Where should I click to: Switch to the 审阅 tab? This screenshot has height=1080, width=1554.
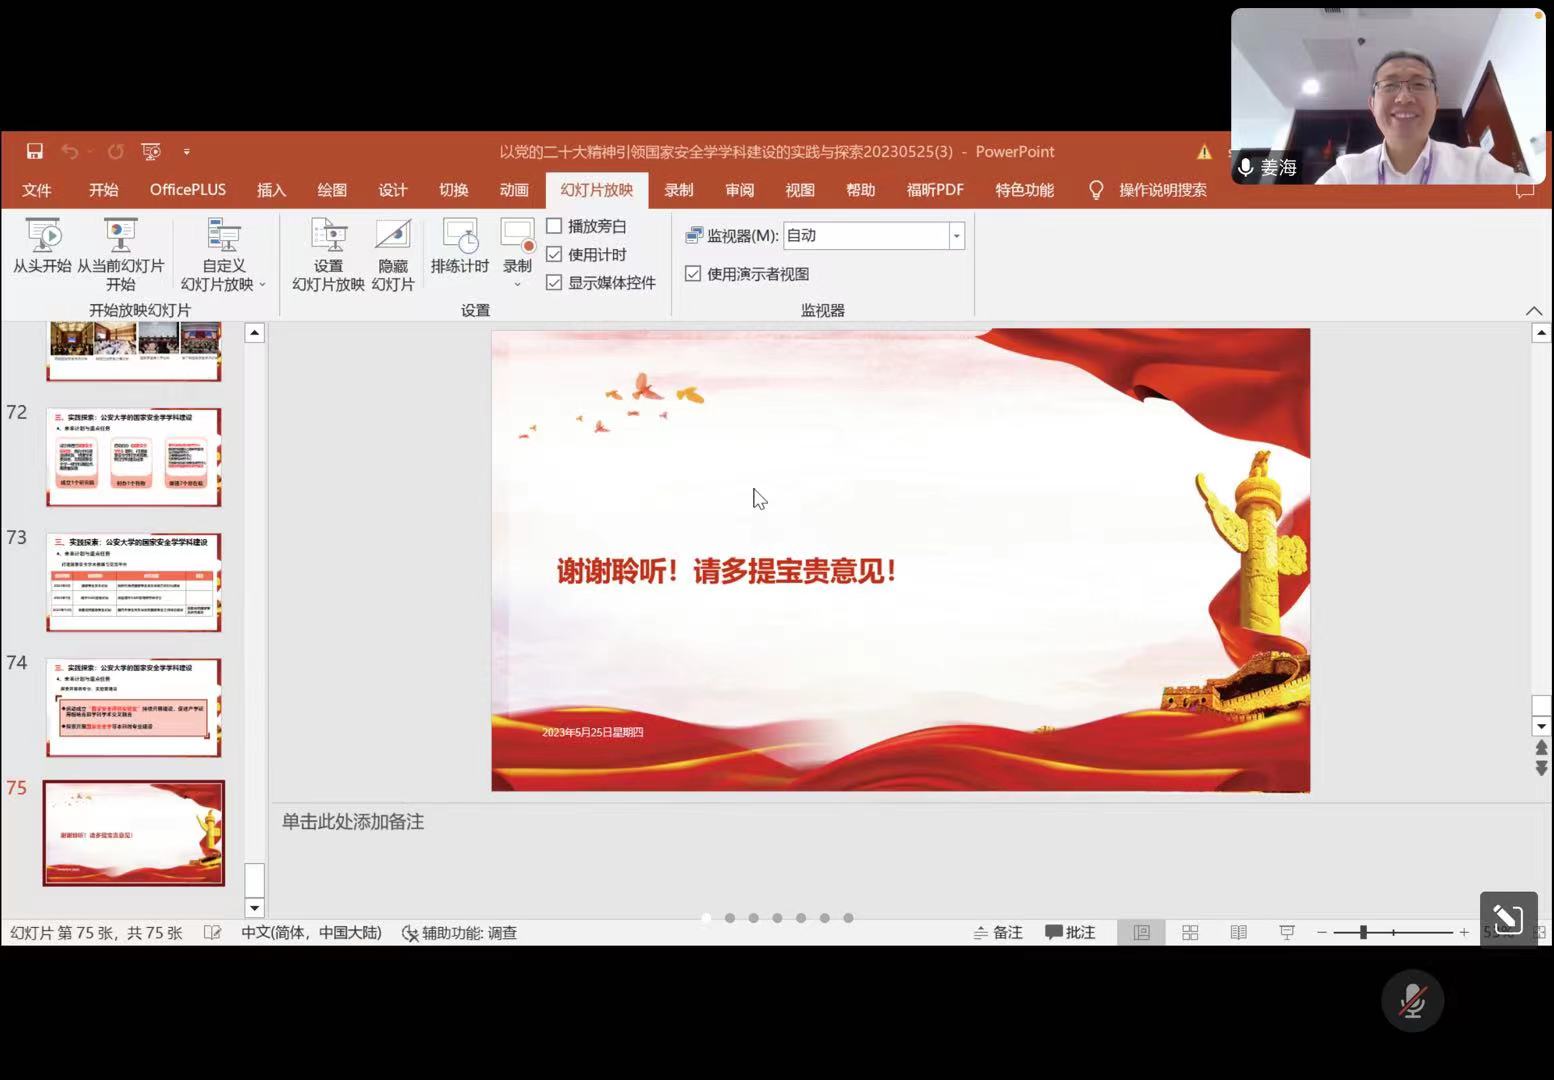(740, 190)
